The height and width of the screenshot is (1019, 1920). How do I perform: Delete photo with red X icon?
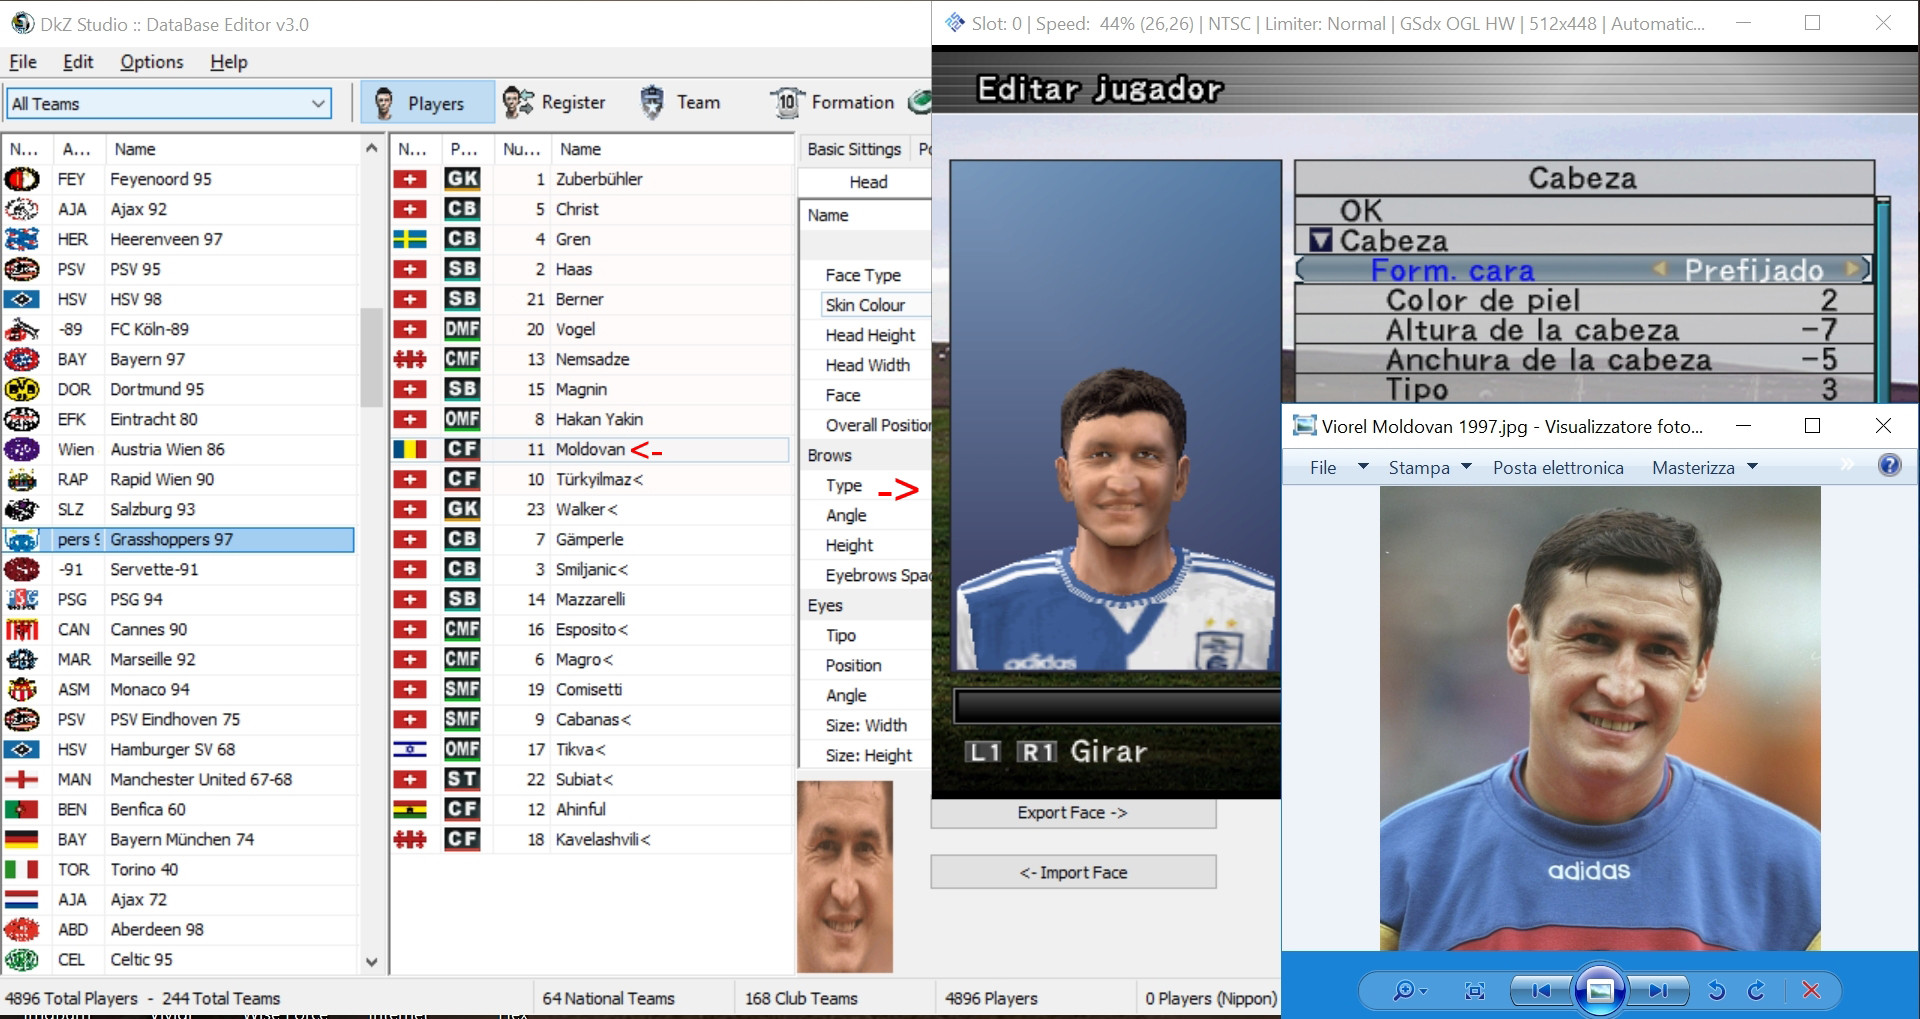tap(1811, 990)
